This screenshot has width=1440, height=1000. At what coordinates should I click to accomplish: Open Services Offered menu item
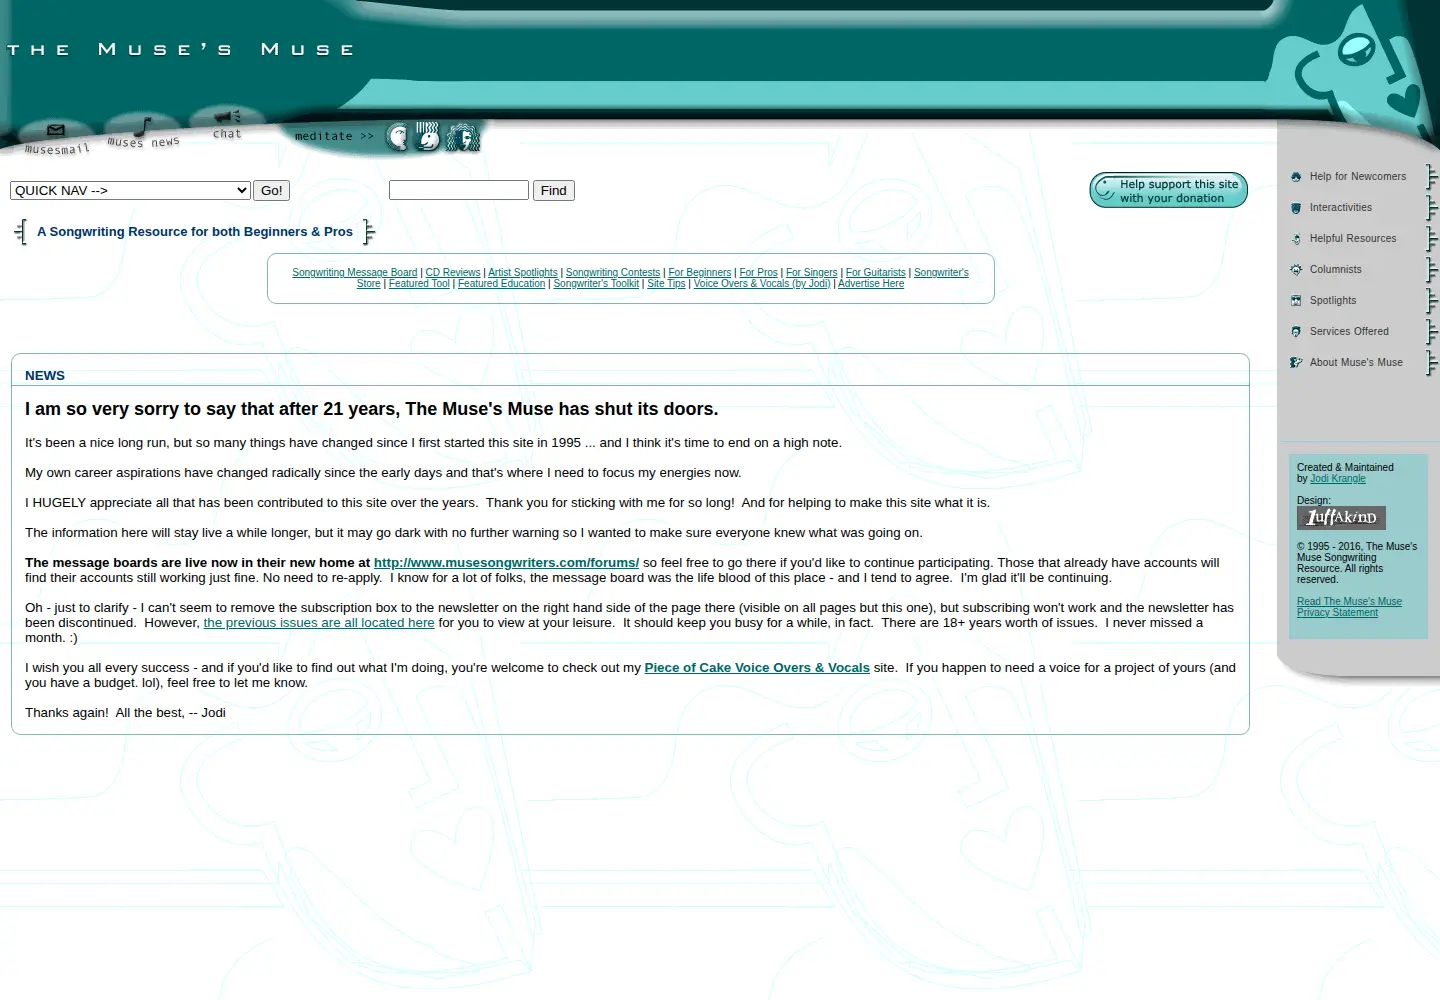pos(1349,332)
